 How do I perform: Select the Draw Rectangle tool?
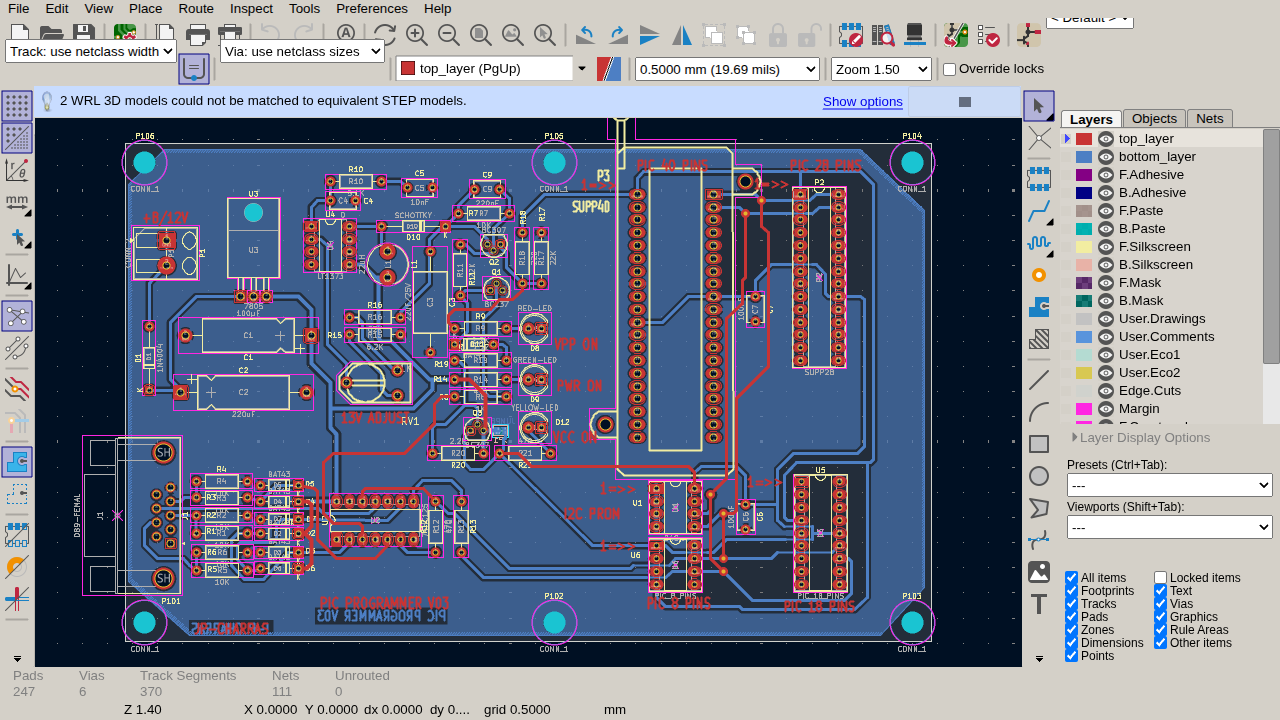[1039, 444]
